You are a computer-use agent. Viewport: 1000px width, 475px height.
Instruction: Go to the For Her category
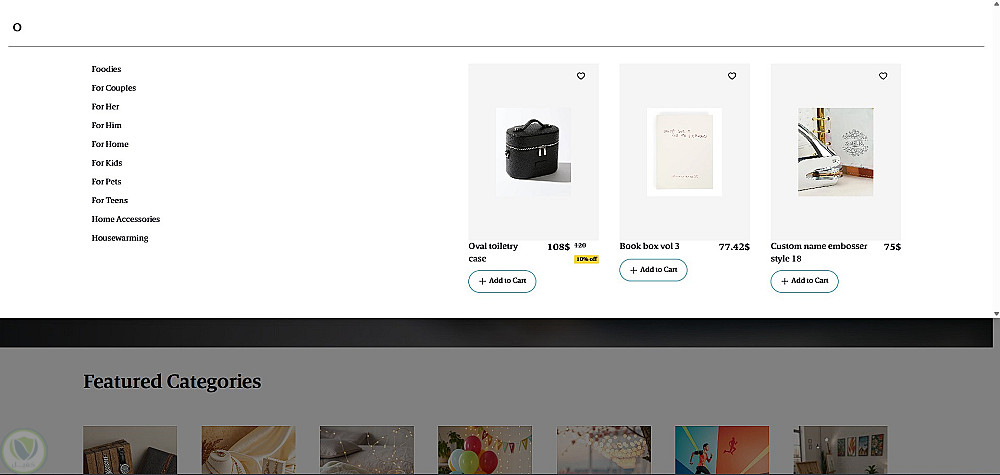(x=105, y=107)
